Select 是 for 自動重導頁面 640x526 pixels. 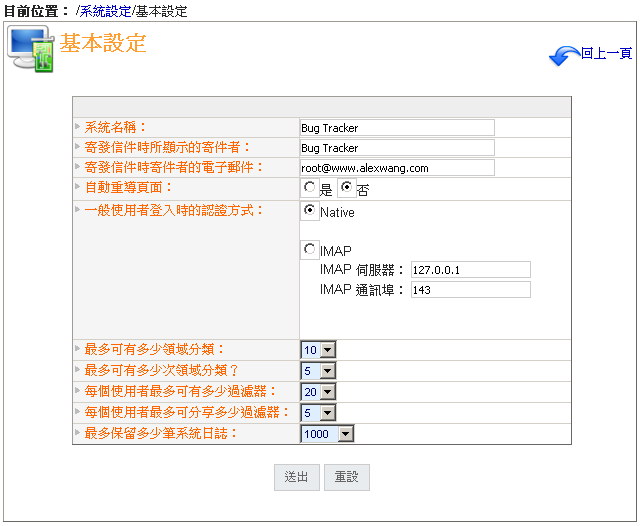point(310,187)
